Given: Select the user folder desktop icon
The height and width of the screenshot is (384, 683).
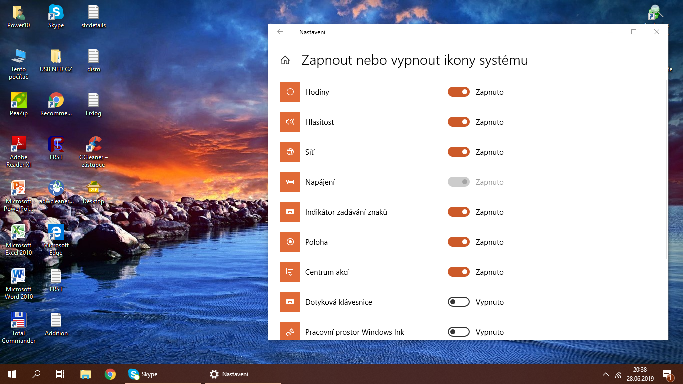Looking at the screenshot, I should 18,17.
